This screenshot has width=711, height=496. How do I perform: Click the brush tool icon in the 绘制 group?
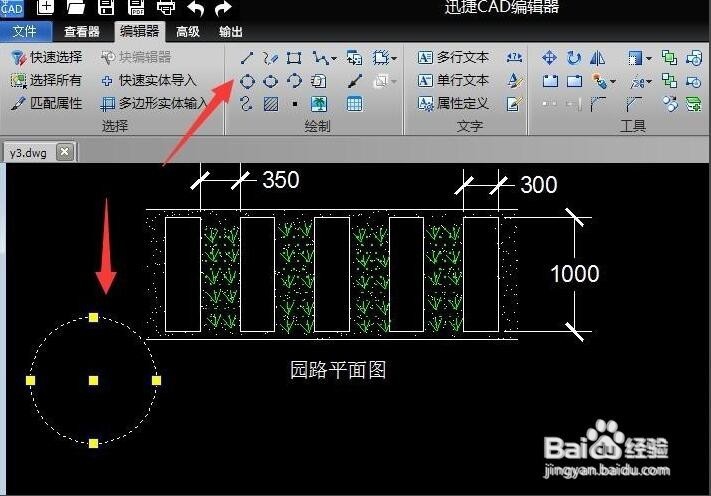(x=355, y=81)
